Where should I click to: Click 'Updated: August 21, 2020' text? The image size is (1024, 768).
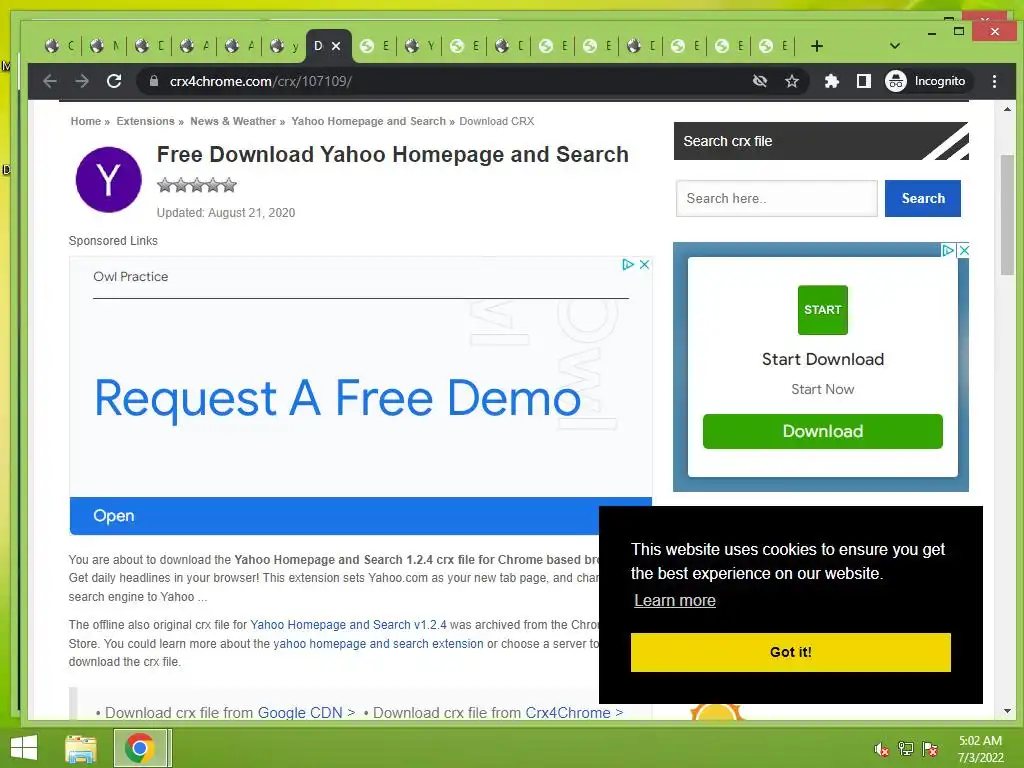click(x=225, y=213)
